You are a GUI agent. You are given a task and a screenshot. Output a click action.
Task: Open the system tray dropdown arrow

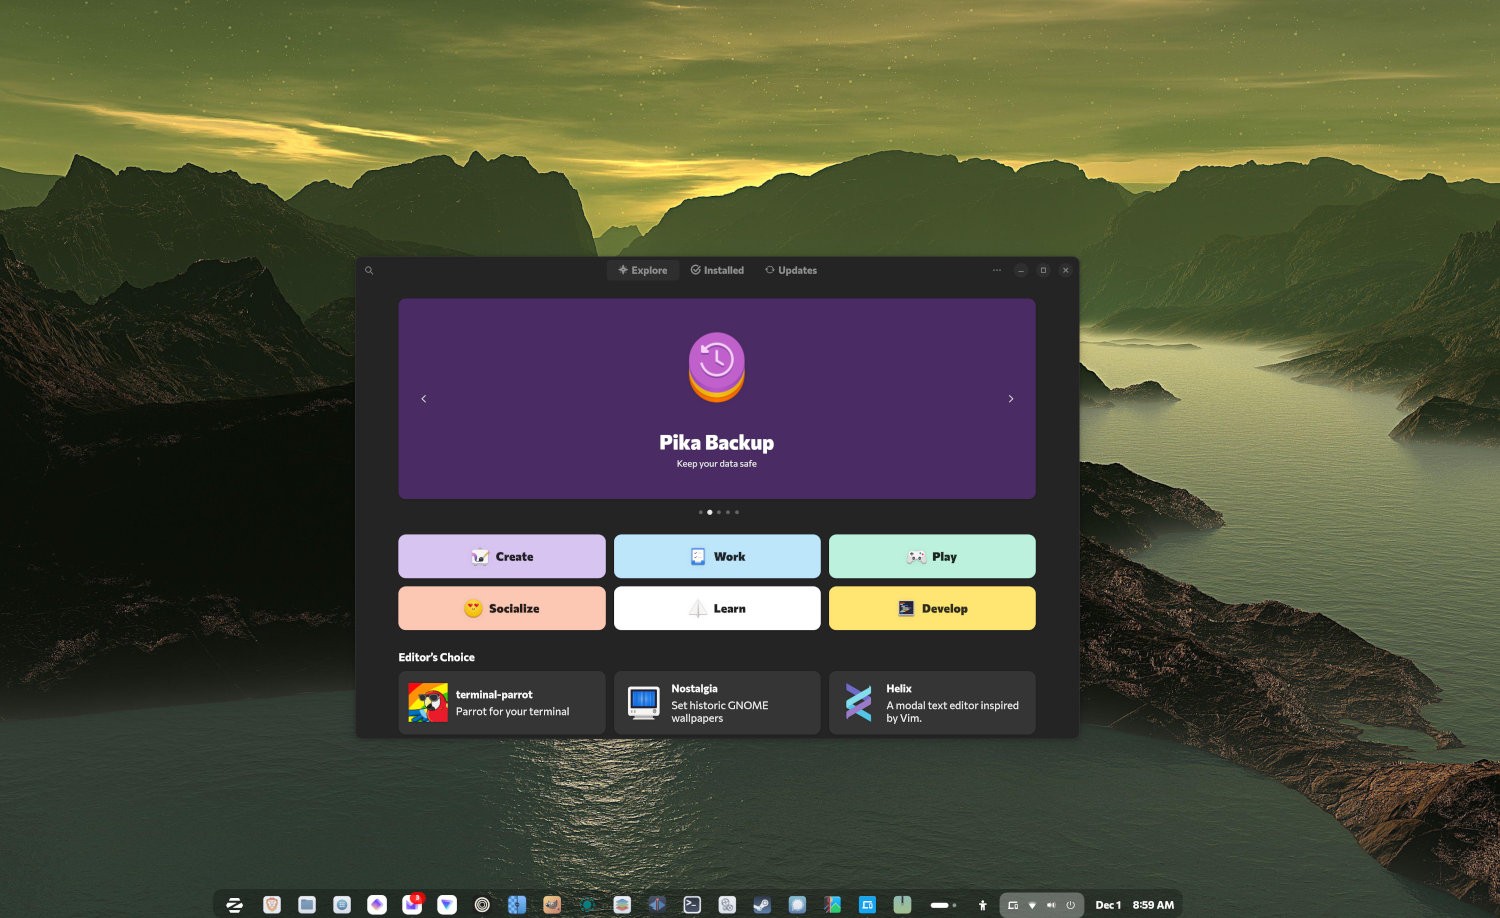(x=1032, y=905)
